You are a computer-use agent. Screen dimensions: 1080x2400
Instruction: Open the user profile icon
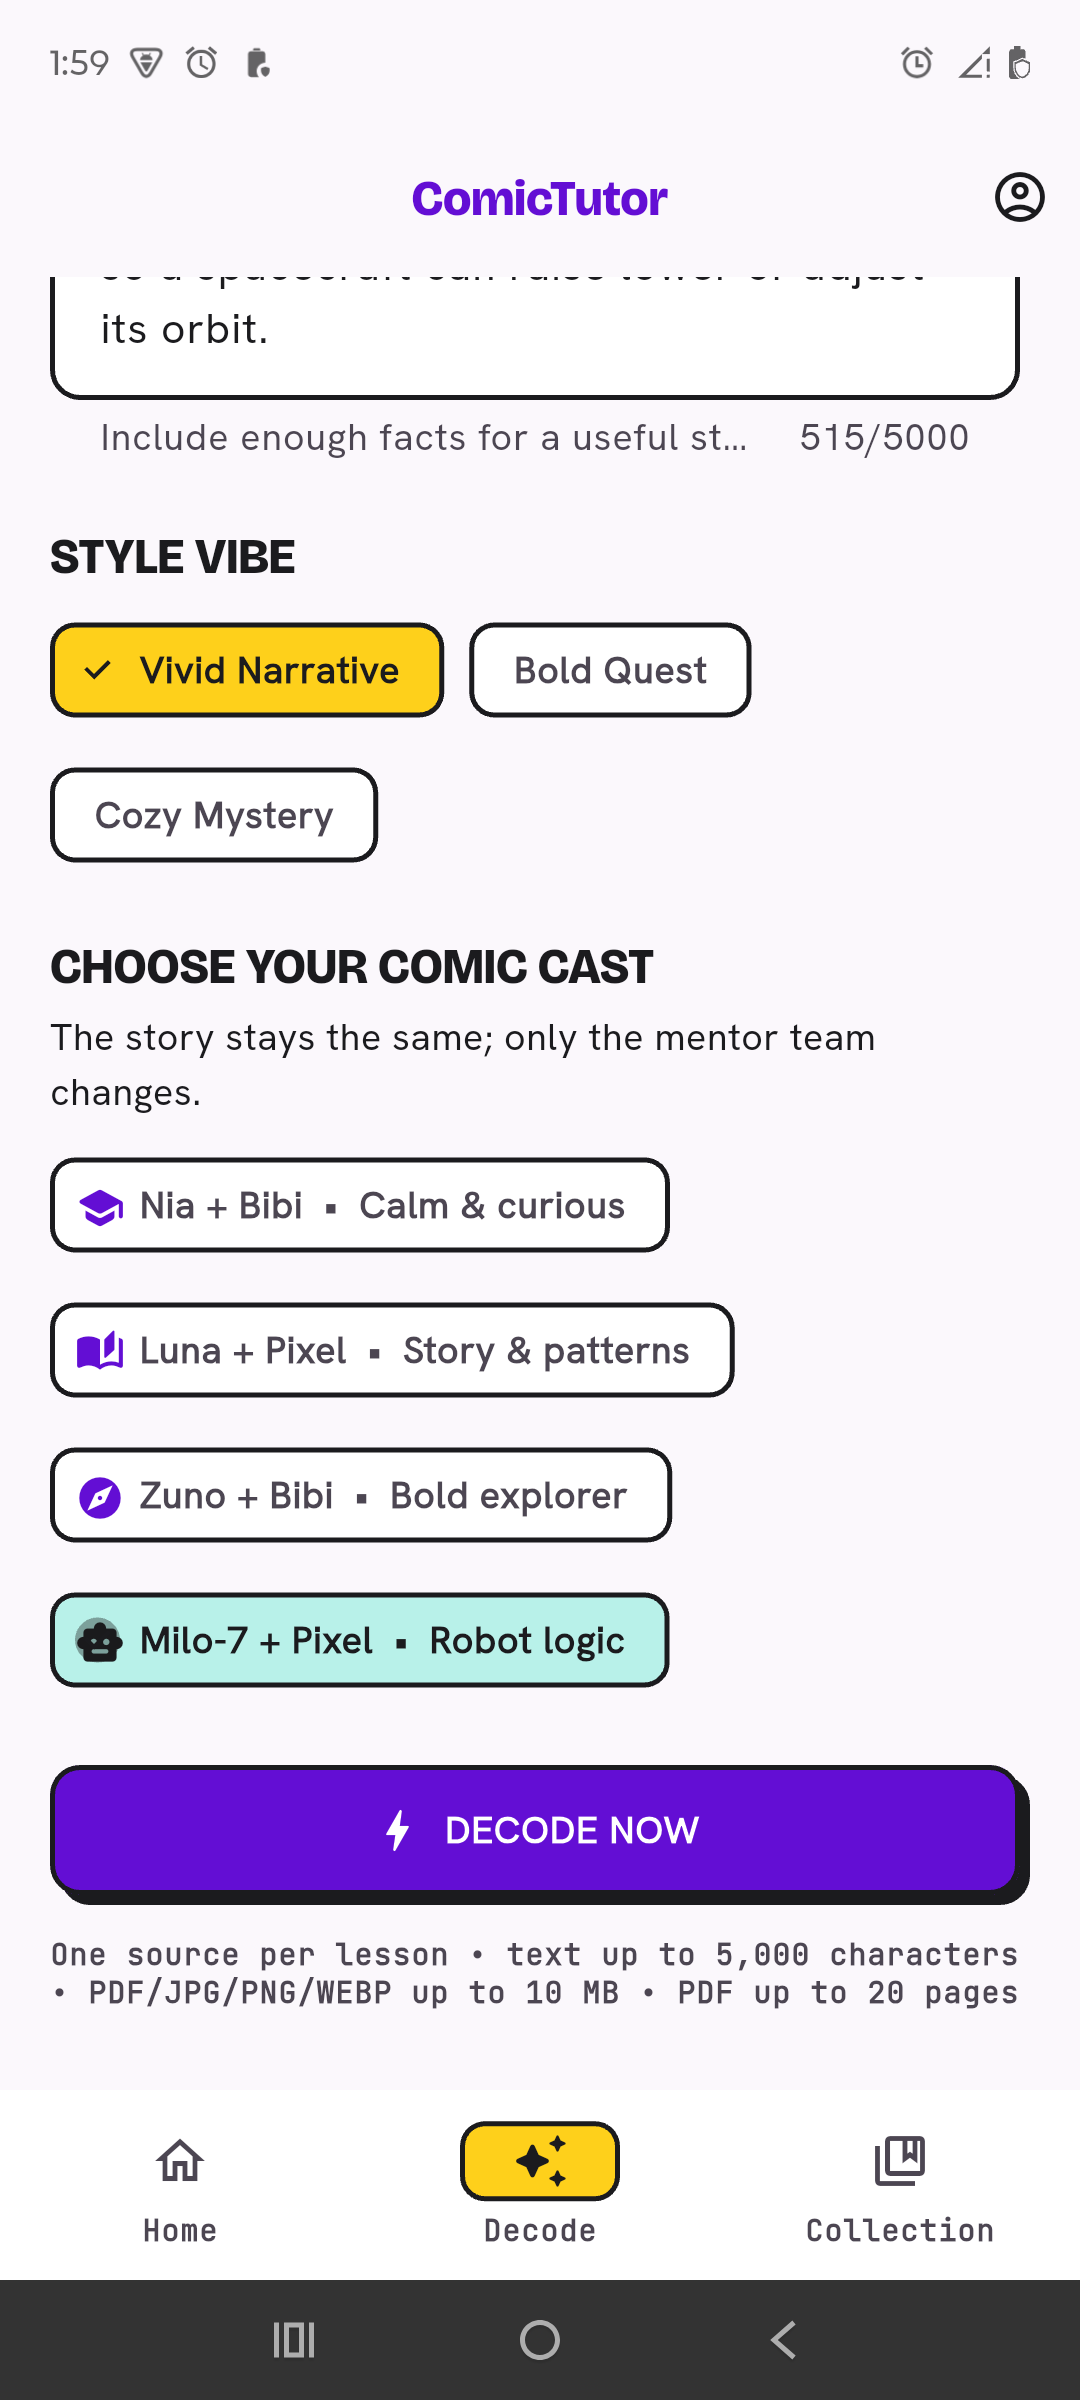[1019, 197]
